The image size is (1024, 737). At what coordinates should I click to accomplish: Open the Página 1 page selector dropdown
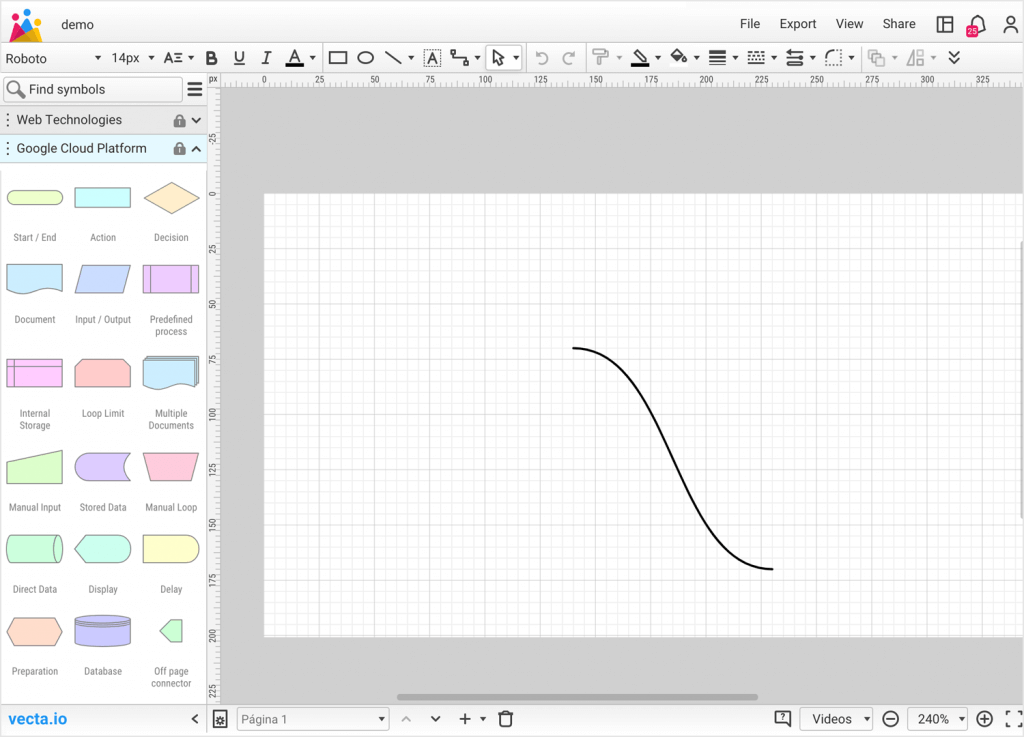point(312,718)
